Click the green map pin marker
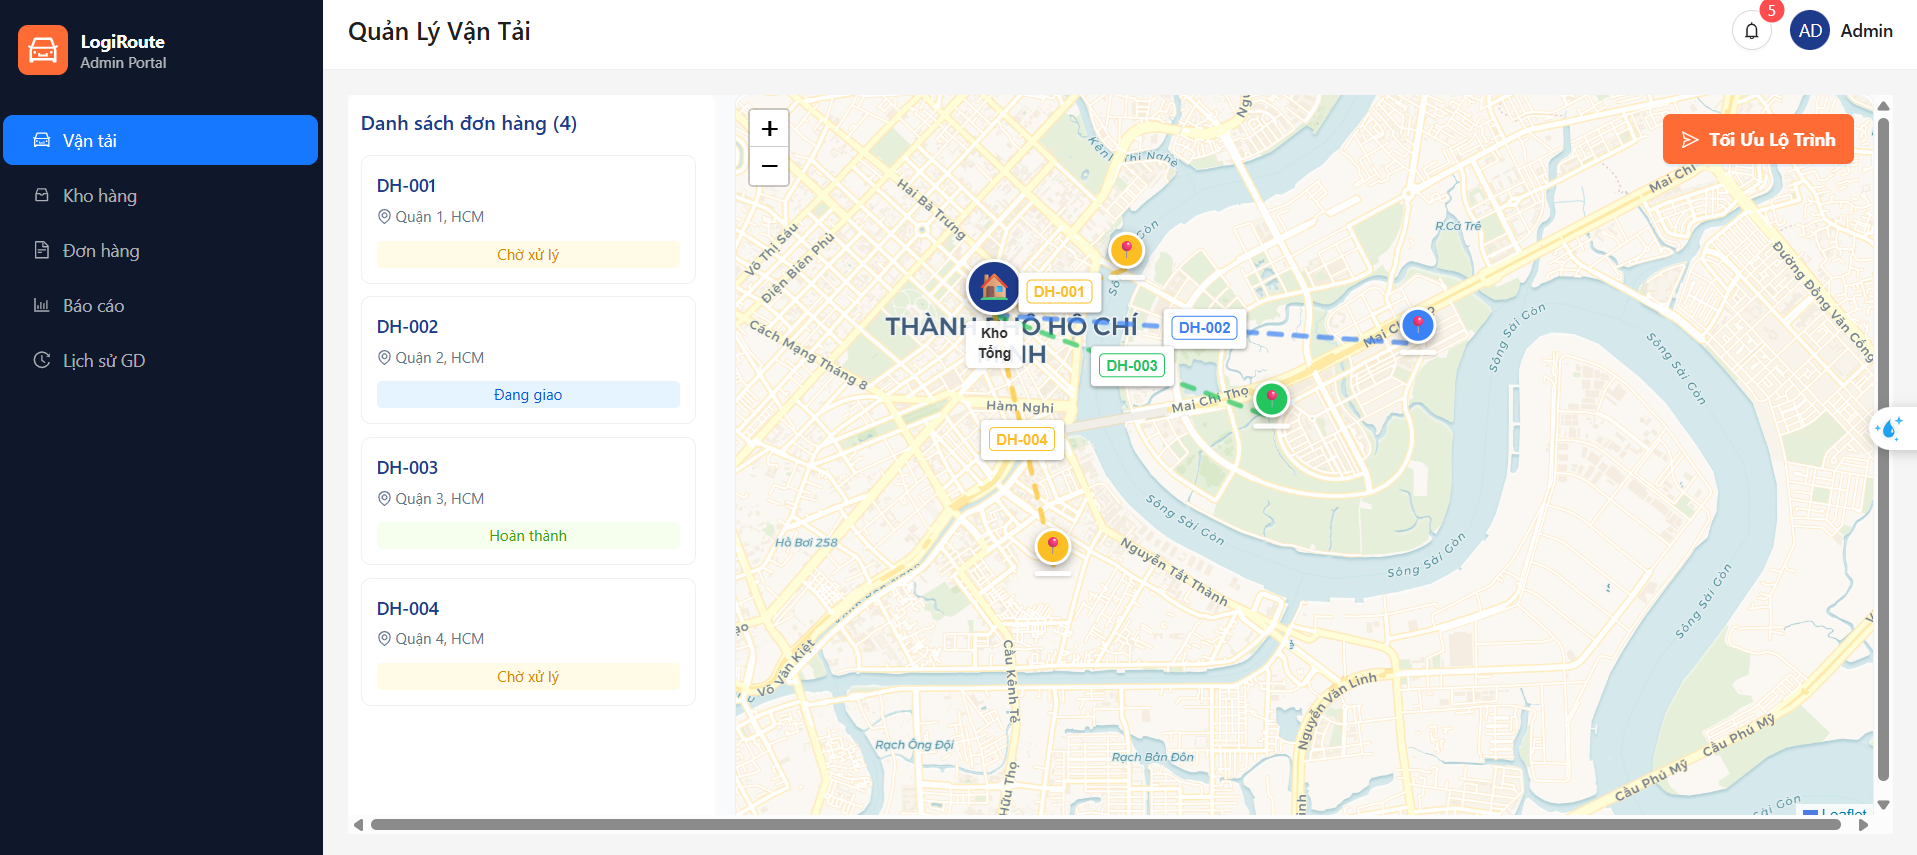This screenshot has width=1917, height=855. pos(1271,399)
